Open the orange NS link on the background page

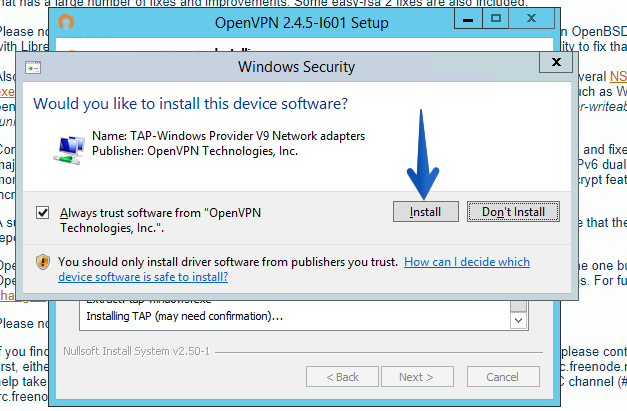(618, 76)
